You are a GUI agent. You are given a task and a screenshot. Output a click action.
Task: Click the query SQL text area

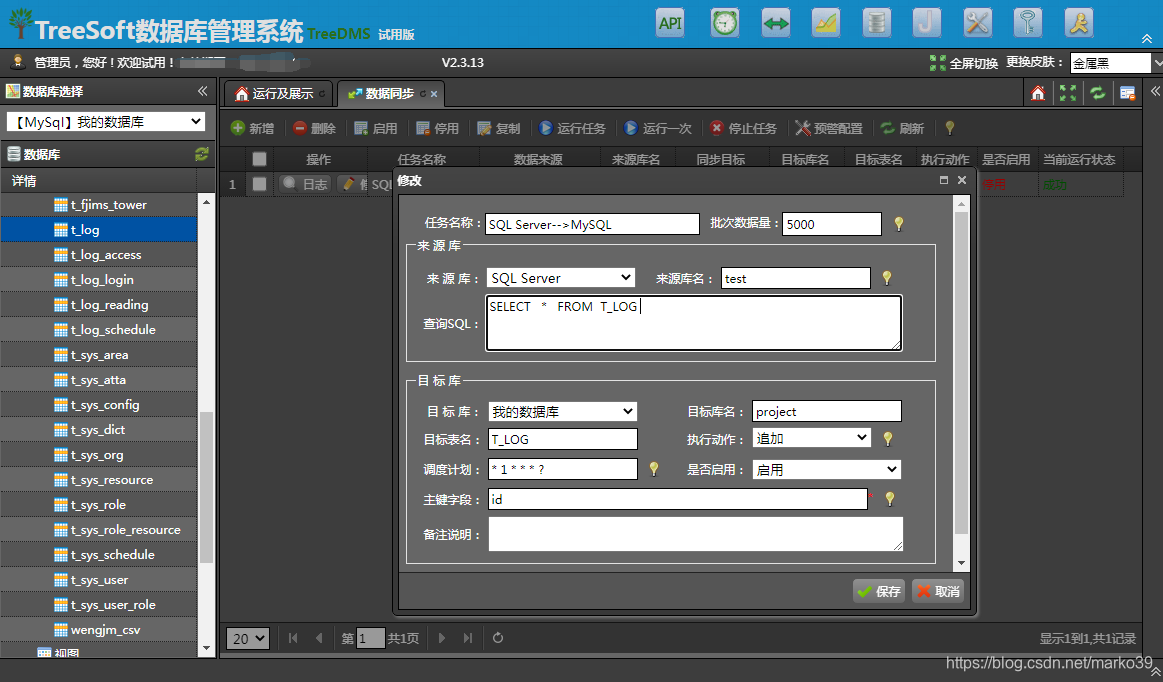693,323
